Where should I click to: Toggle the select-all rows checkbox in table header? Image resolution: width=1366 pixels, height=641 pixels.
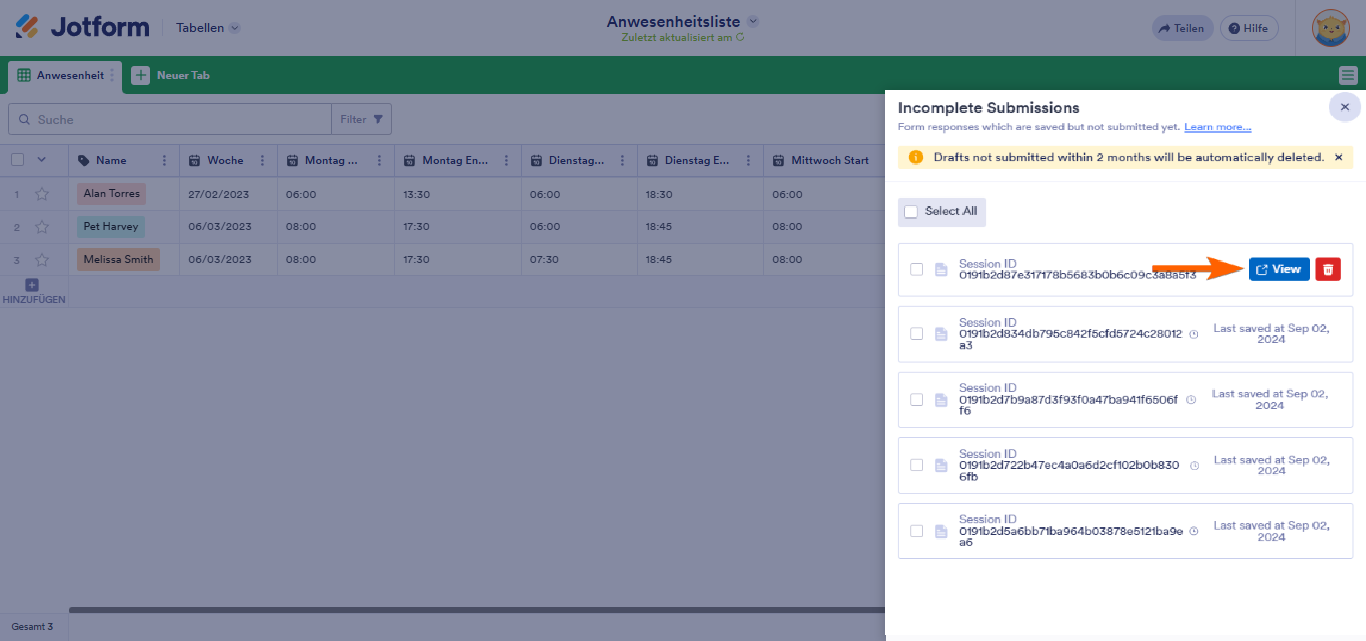click(17, 160)
